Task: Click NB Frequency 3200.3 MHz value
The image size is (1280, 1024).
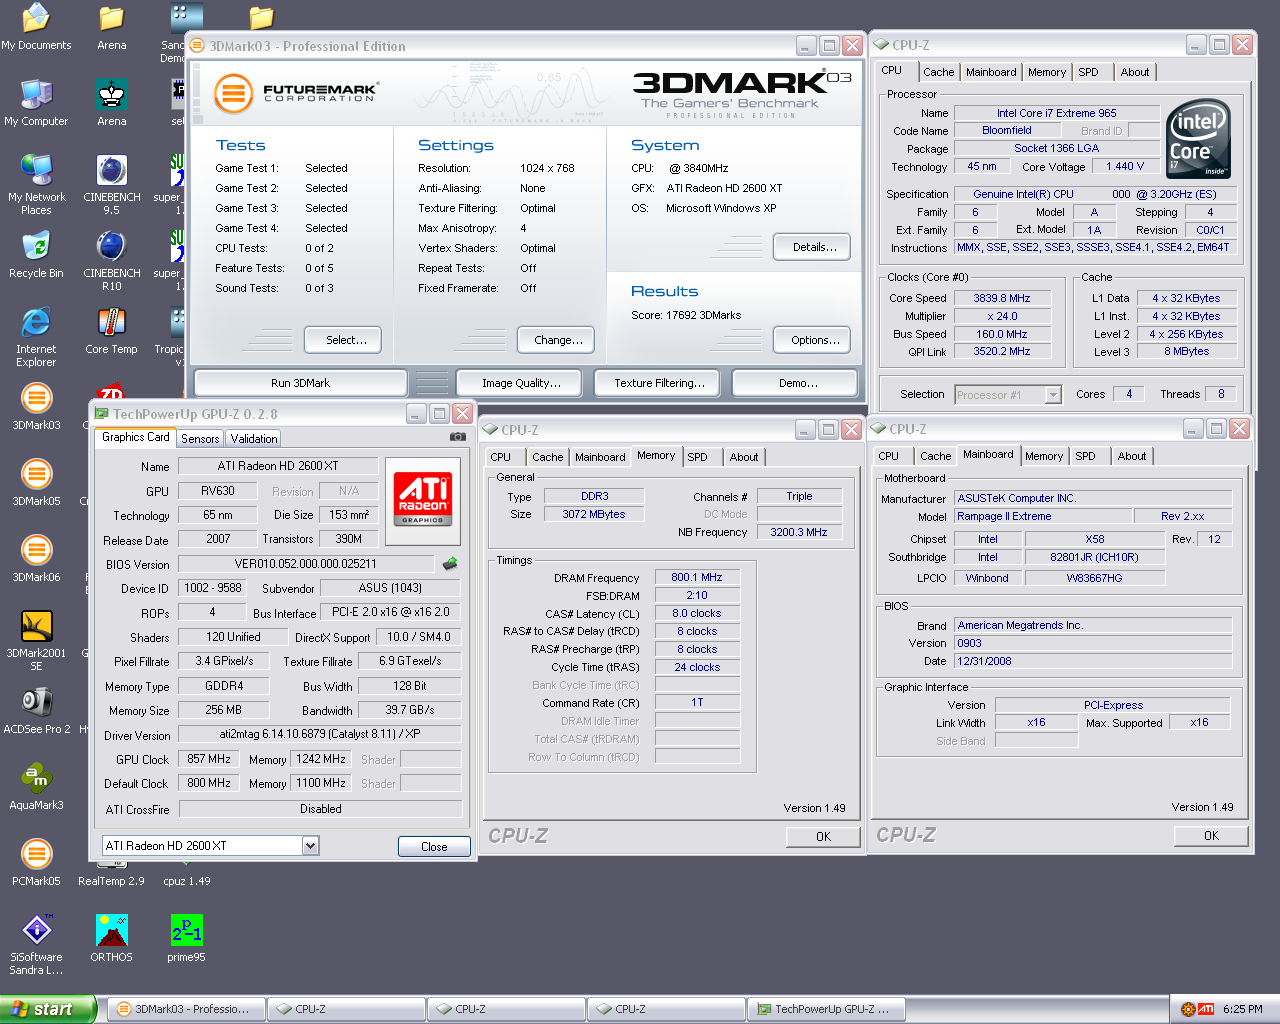Action: [799, 532]
